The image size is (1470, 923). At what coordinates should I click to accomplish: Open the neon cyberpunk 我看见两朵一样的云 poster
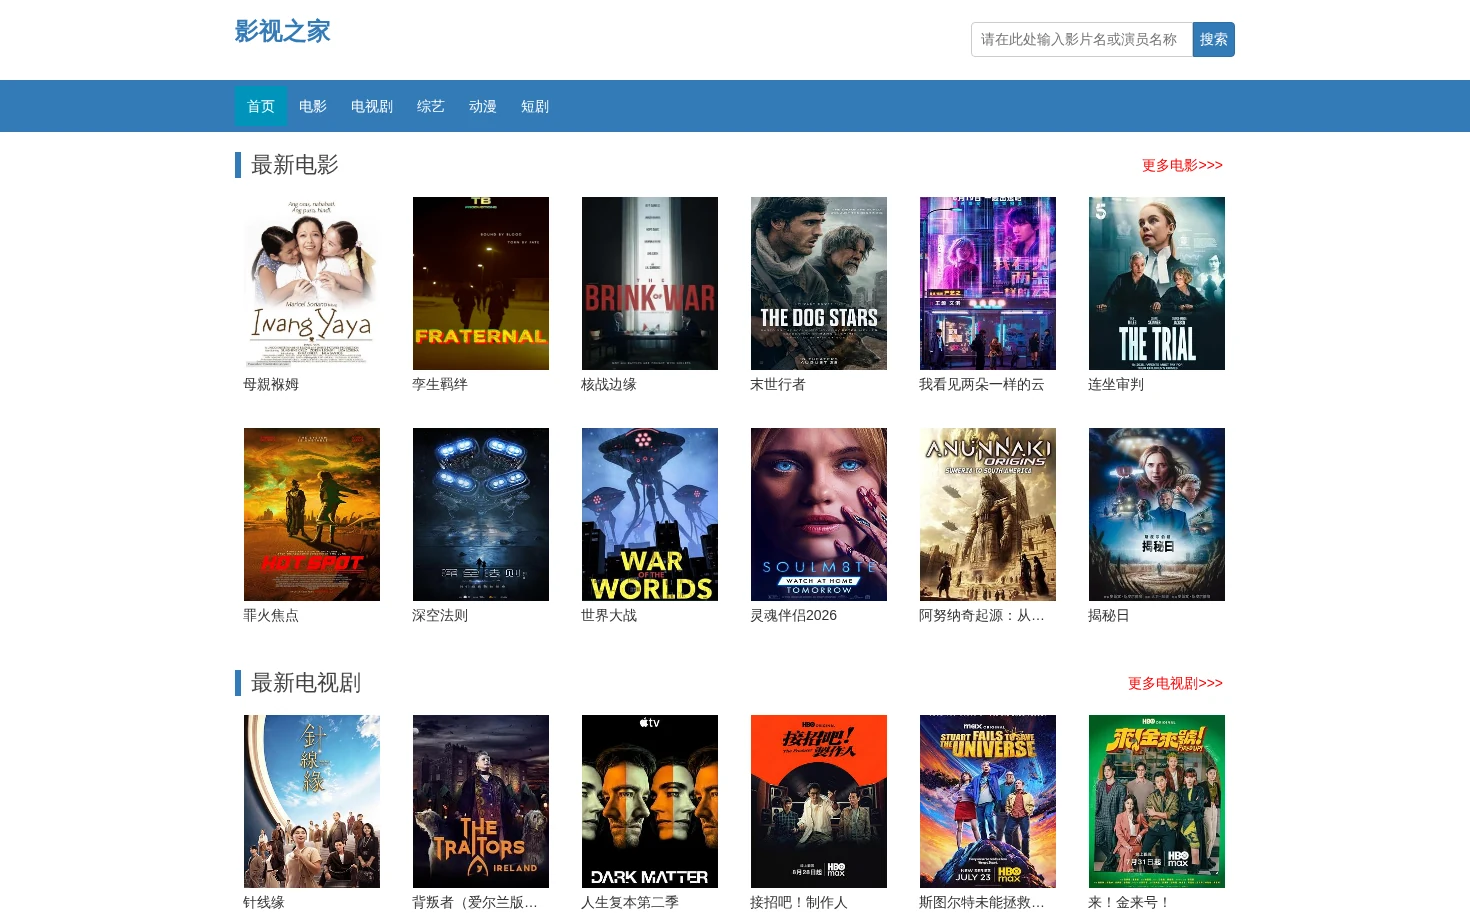click(988, 283)
